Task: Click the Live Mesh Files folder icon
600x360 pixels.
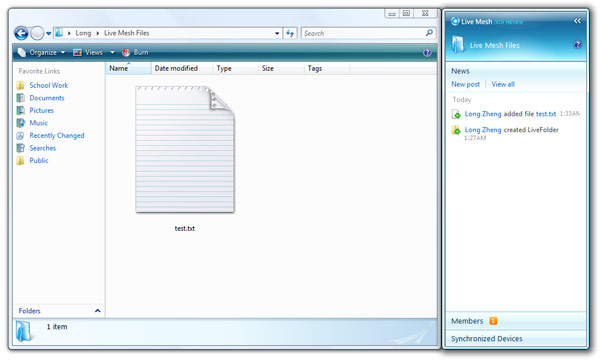Action: point(457,44)
